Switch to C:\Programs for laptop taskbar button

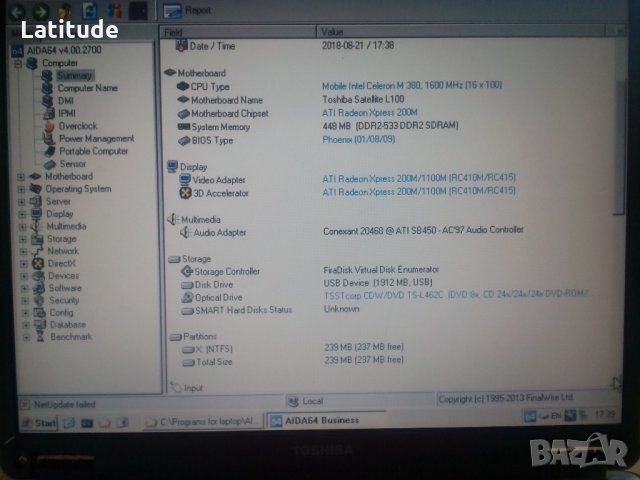203,422
